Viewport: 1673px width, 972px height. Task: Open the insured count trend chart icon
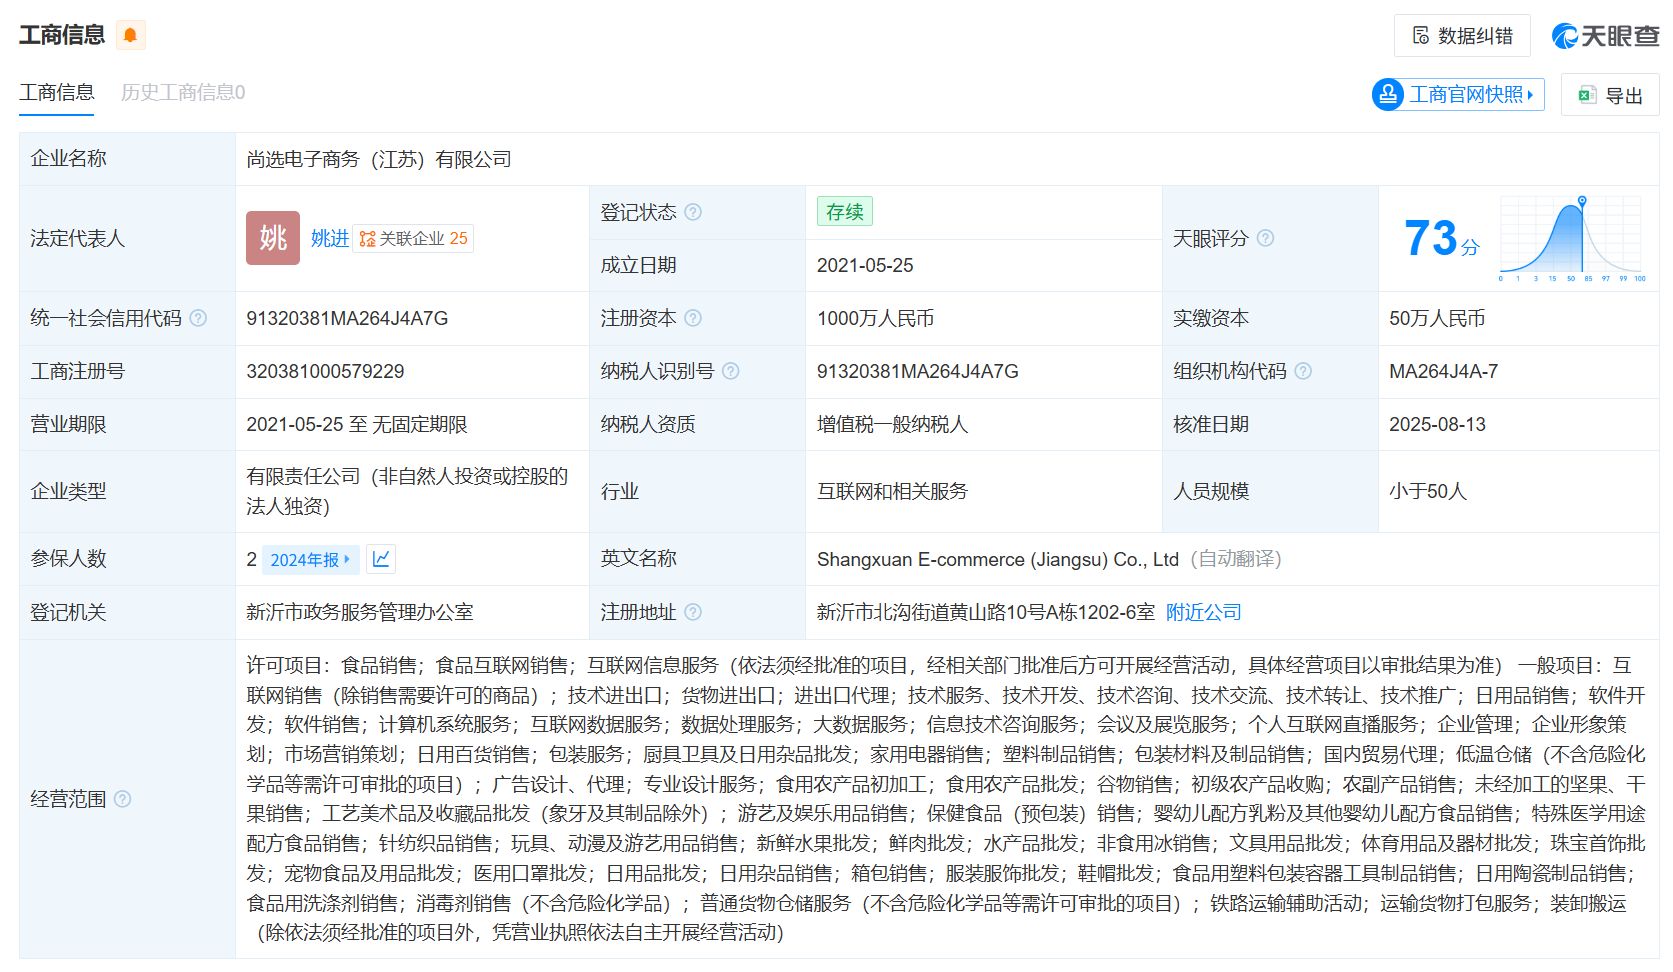click(381, 559)
